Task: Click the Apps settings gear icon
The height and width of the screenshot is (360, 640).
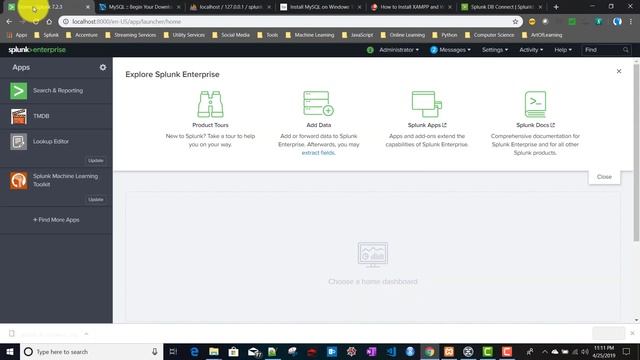Action: [103, 67]
